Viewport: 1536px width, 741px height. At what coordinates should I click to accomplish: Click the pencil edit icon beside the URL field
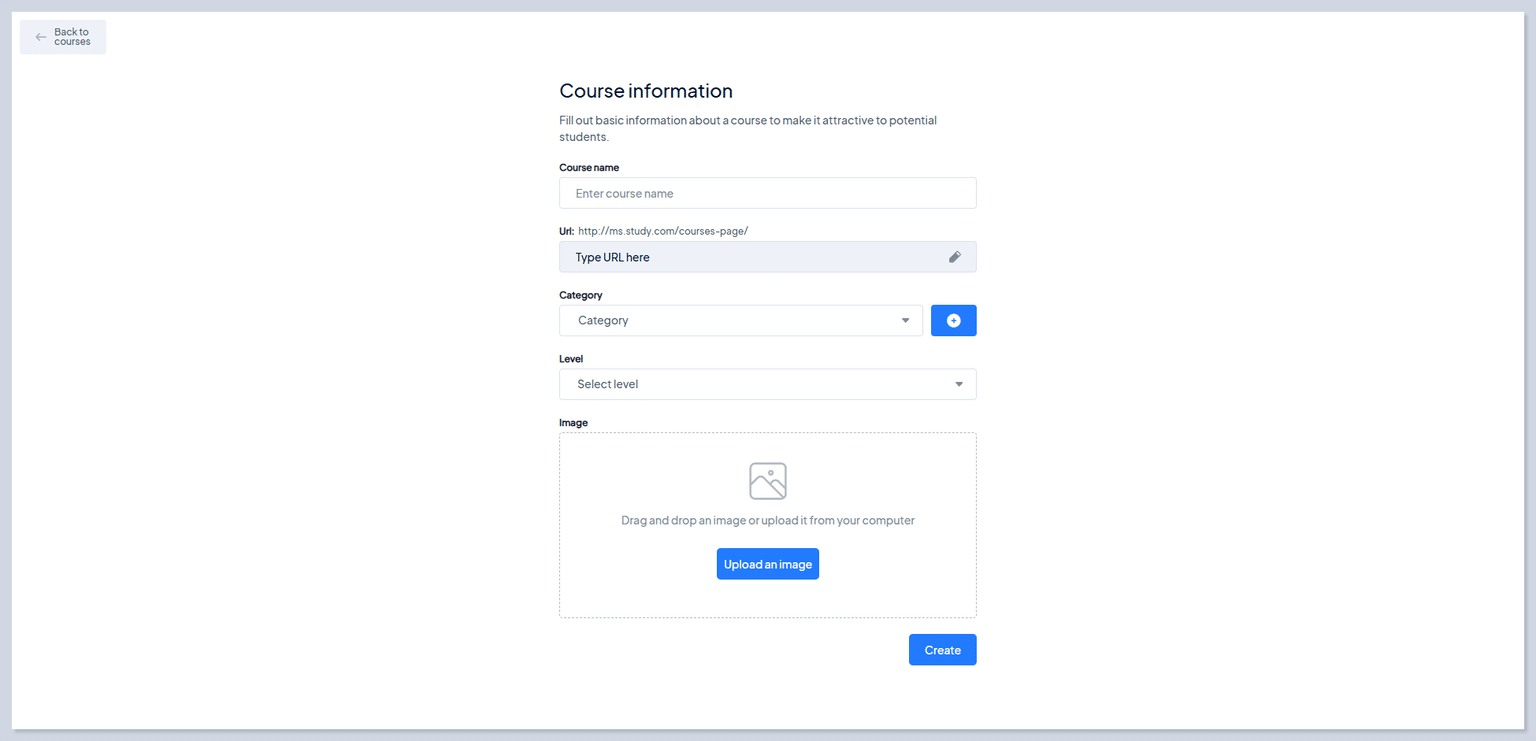(955, 257)
